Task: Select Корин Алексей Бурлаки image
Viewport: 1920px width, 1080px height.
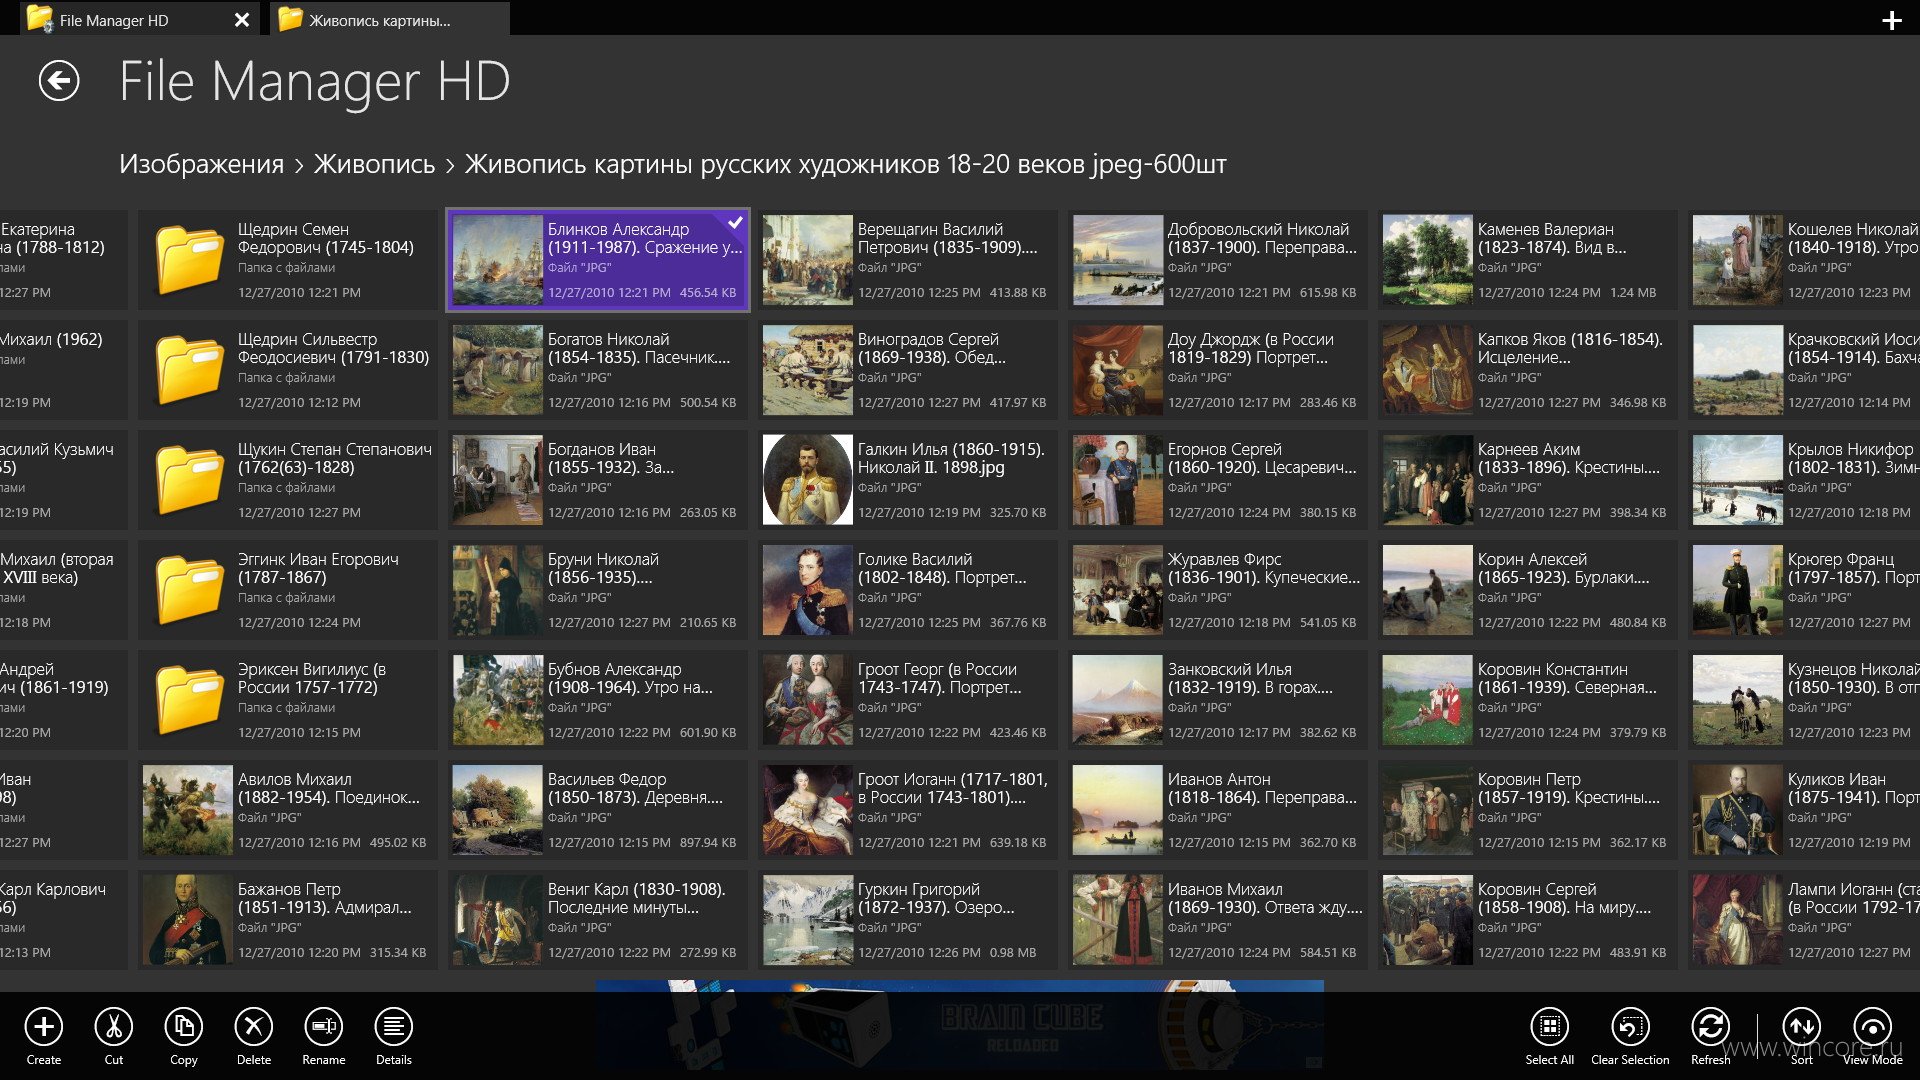Action: click(1528, 590)
